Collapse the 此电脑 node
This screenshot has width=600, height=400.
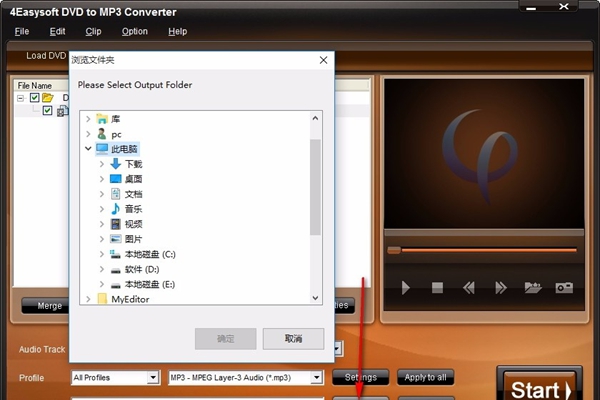(x=88, y=149)
